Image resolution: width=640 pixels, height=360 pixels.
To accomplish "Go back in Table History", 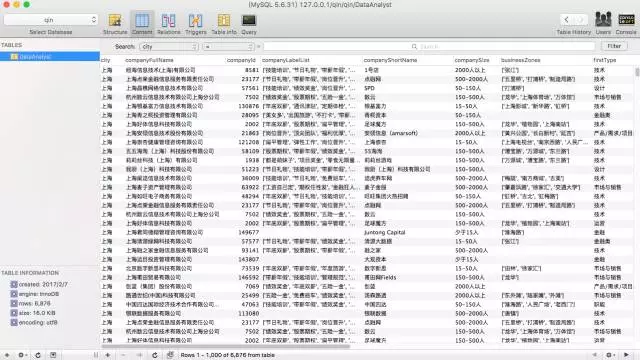I will click(x=567, y=20).
